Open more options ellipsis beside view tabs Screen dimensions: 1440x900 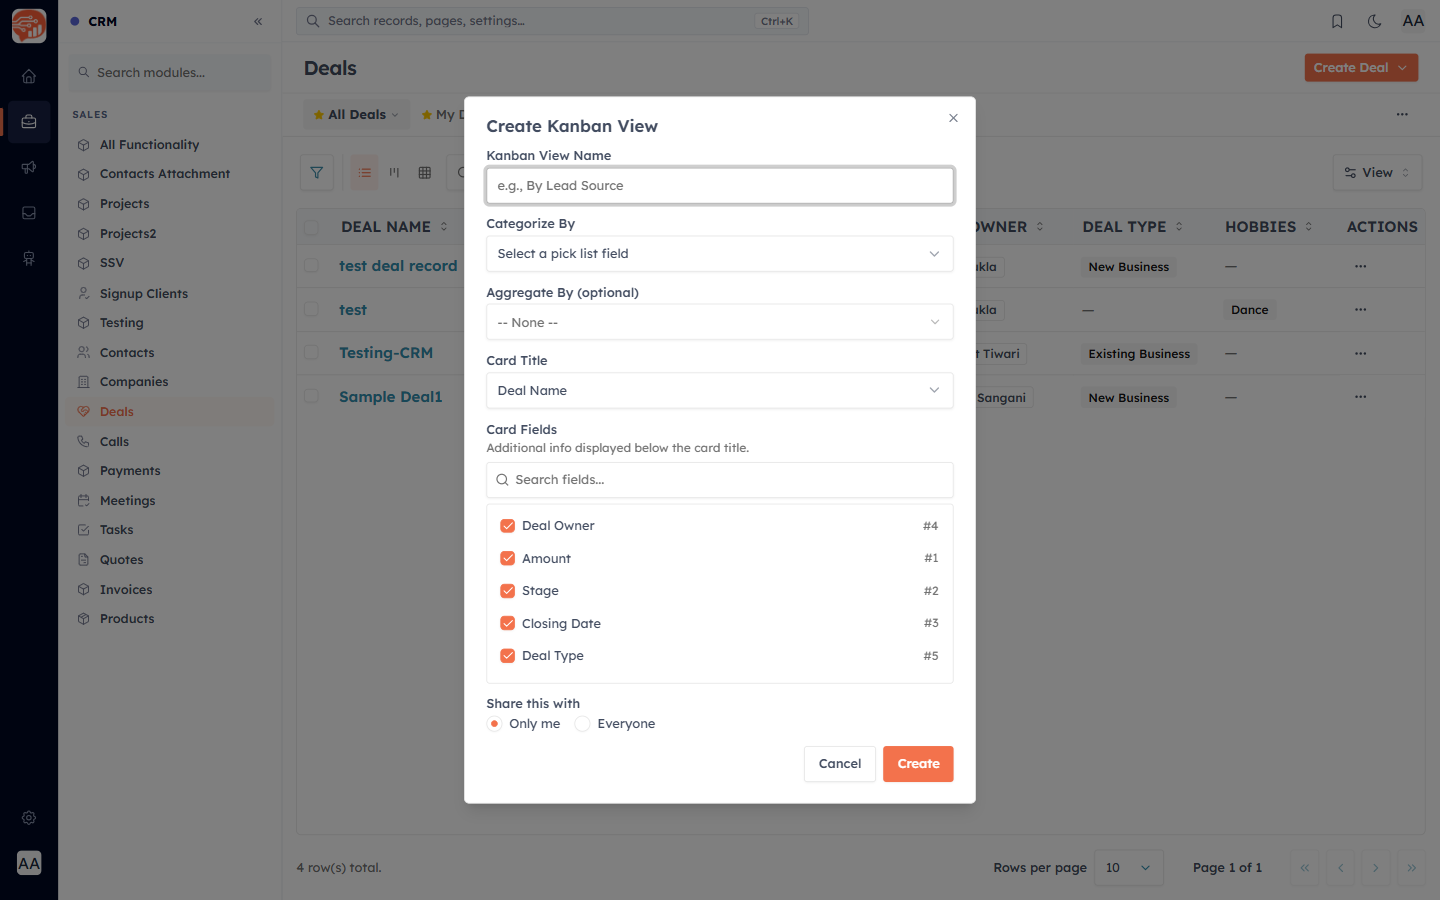[x=1402, y=114]
